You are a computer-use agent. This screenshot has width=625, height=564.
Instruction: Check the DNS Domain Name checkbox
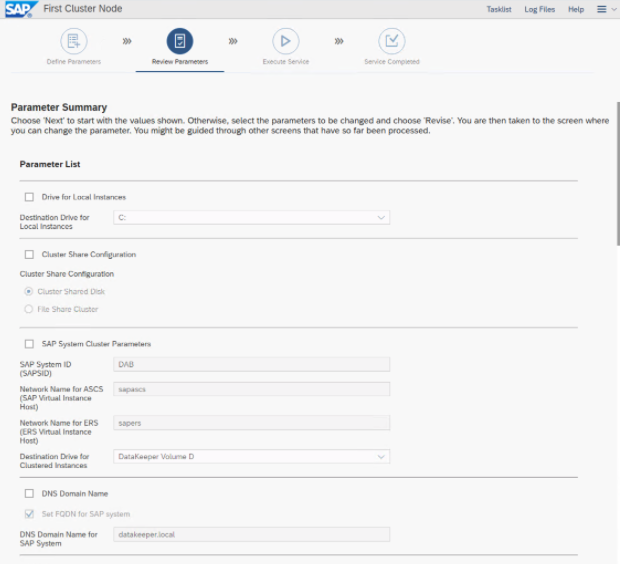(x=29, y=493)
